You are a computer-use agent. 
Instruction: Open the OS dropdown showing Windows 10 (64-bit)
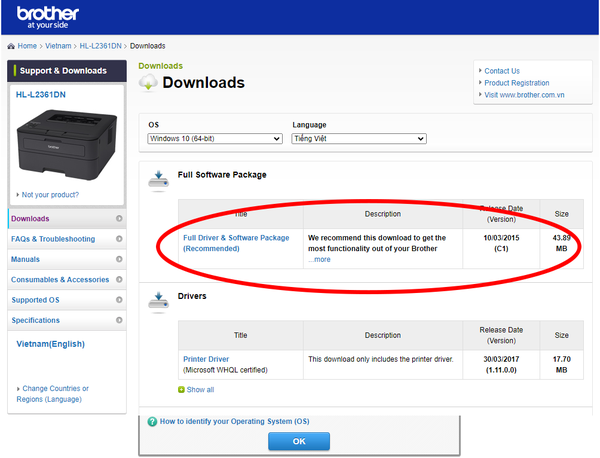215,139
